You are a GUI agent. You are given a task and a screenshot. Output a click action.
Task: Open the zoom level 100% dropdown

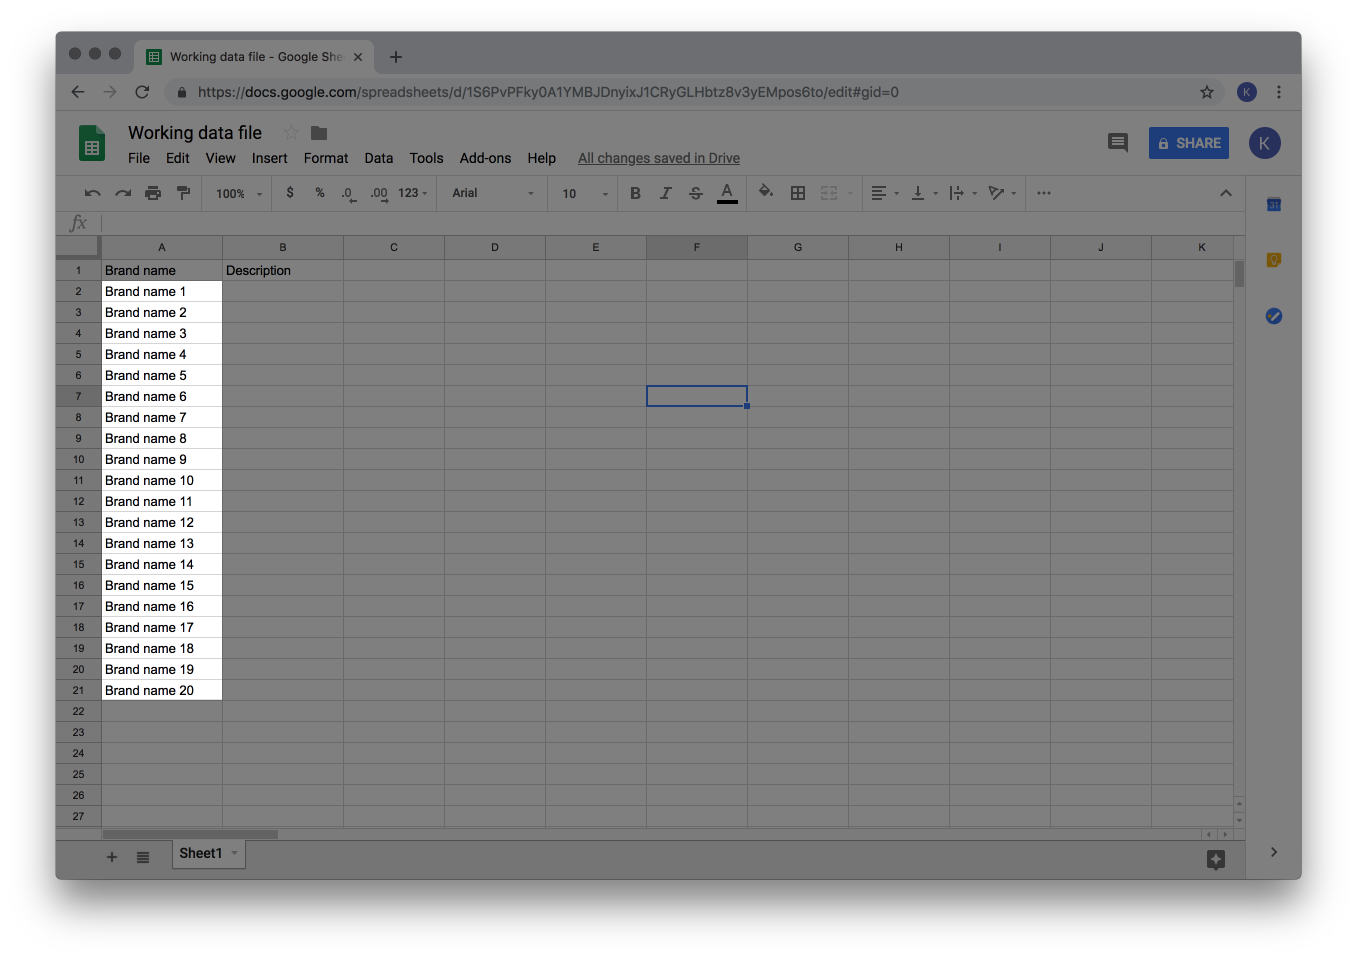click(239, 194)
